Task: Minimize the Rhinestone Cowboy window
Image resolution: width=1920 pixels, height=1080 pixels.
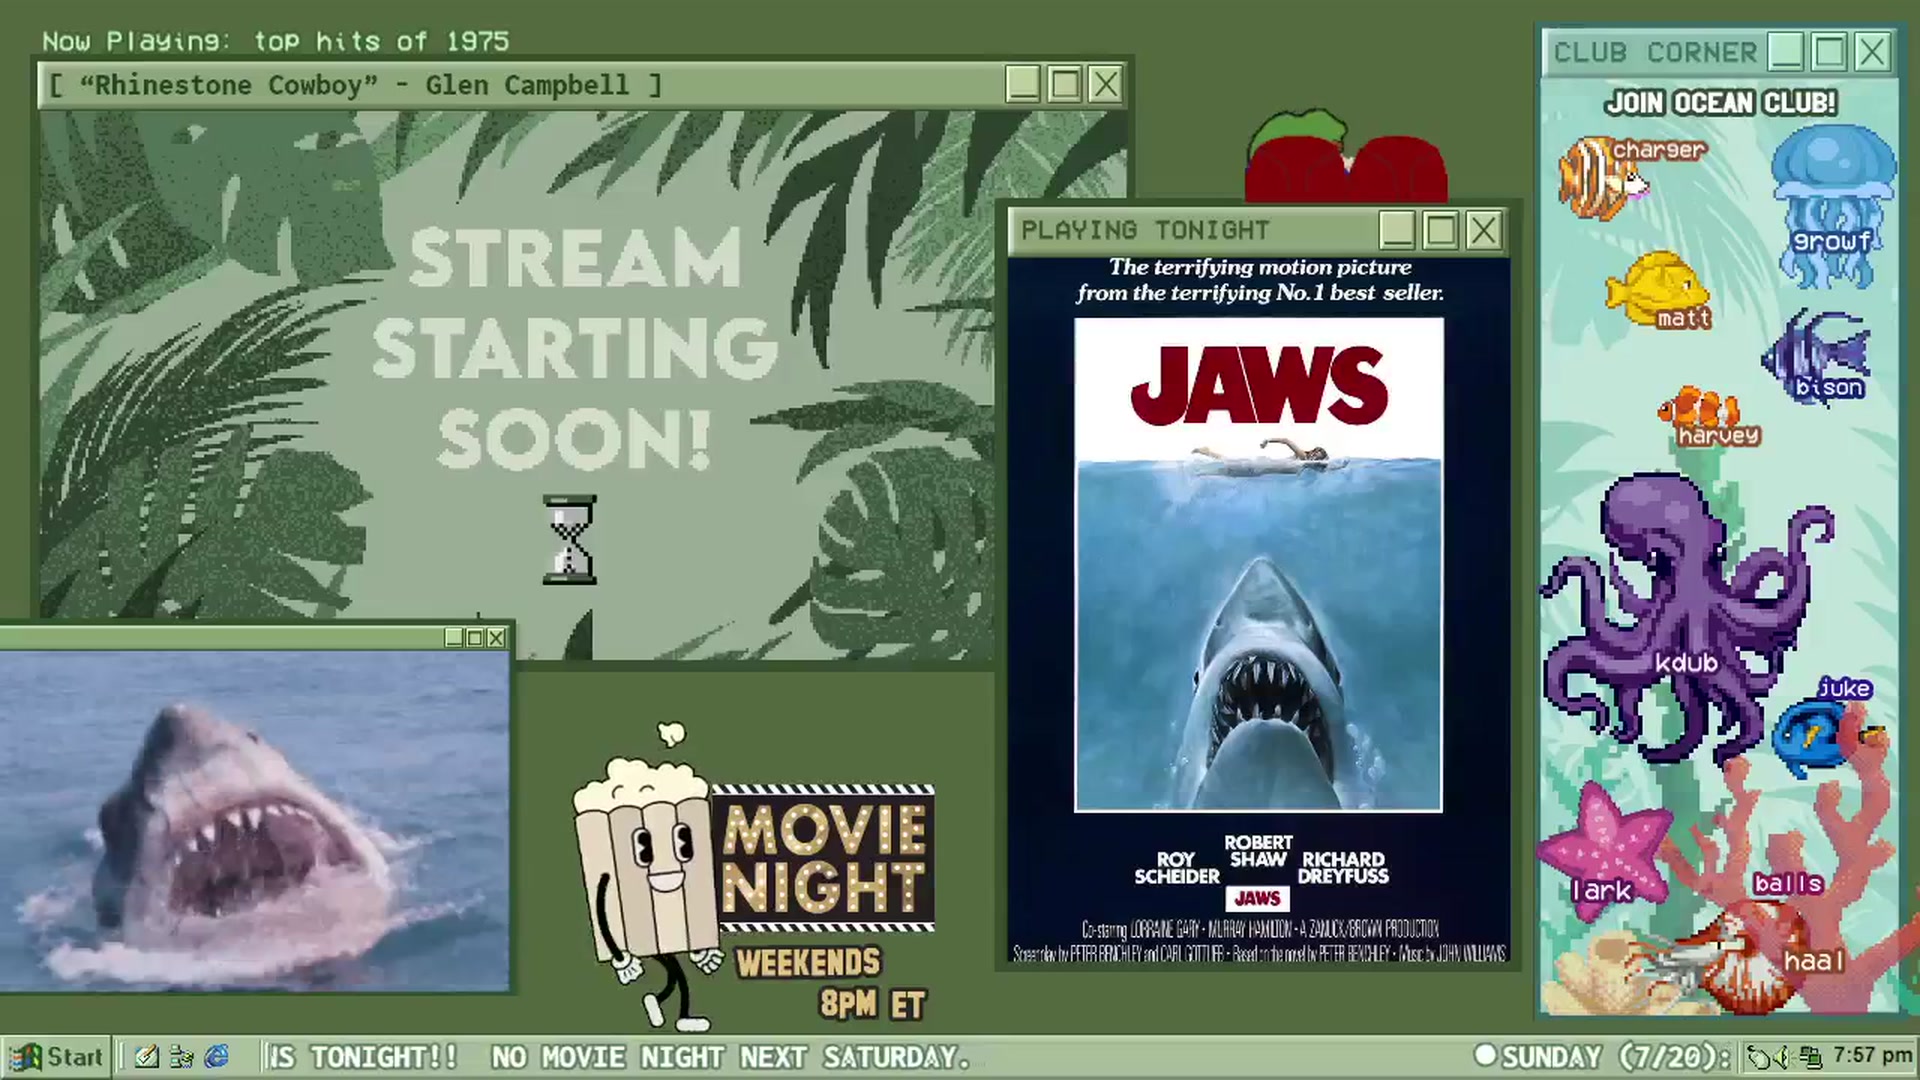Action: 1022,84
